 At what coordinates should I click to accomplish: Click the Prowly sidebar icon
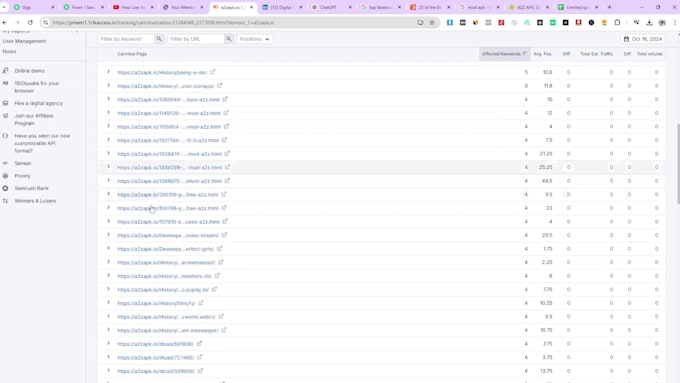[x=5, y=176]
